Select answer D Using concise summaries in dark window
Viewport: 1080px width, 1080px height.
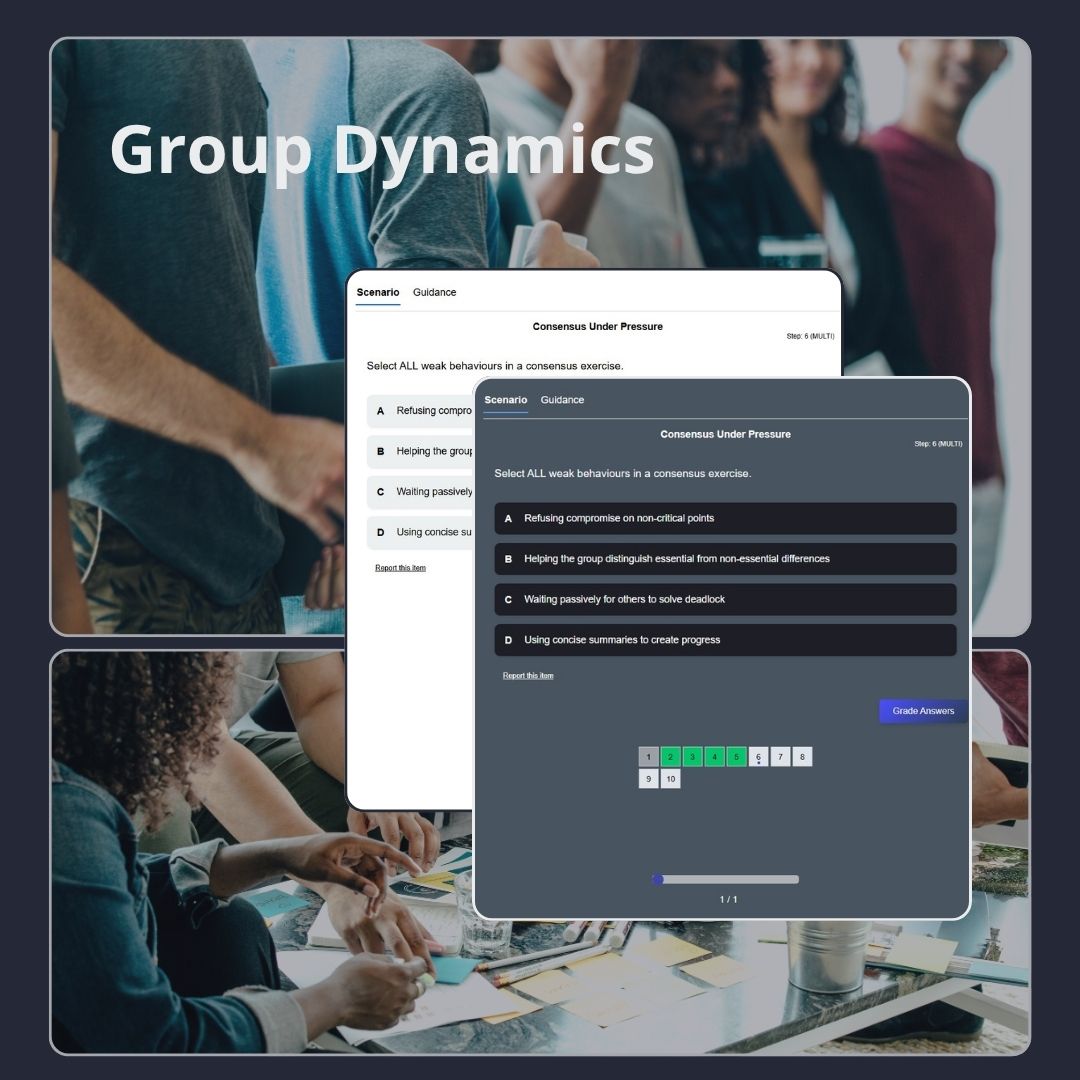pos(725,640)
